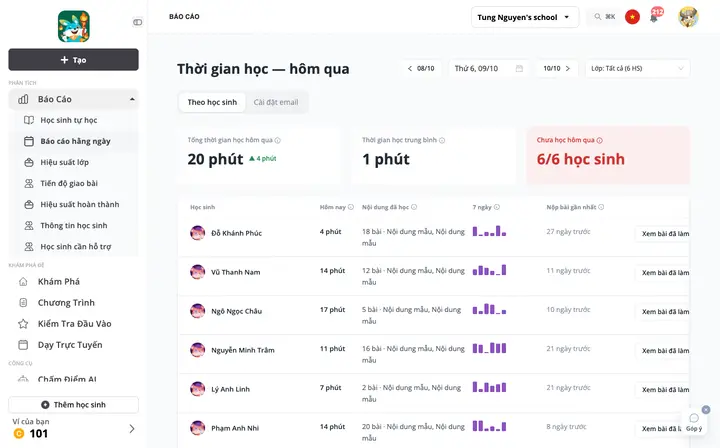Open Học sinh tự học report
This screenshot has height=448, width=720.
73,120
